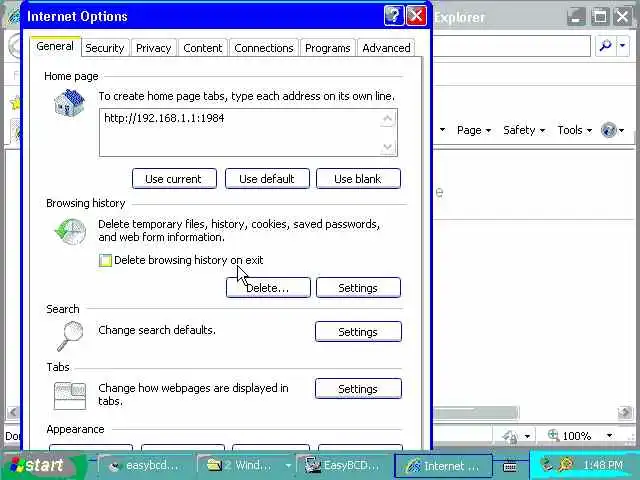This screenshot has width=640, height=480.
Task: Open Tabs Settings button
Action: 358,389
